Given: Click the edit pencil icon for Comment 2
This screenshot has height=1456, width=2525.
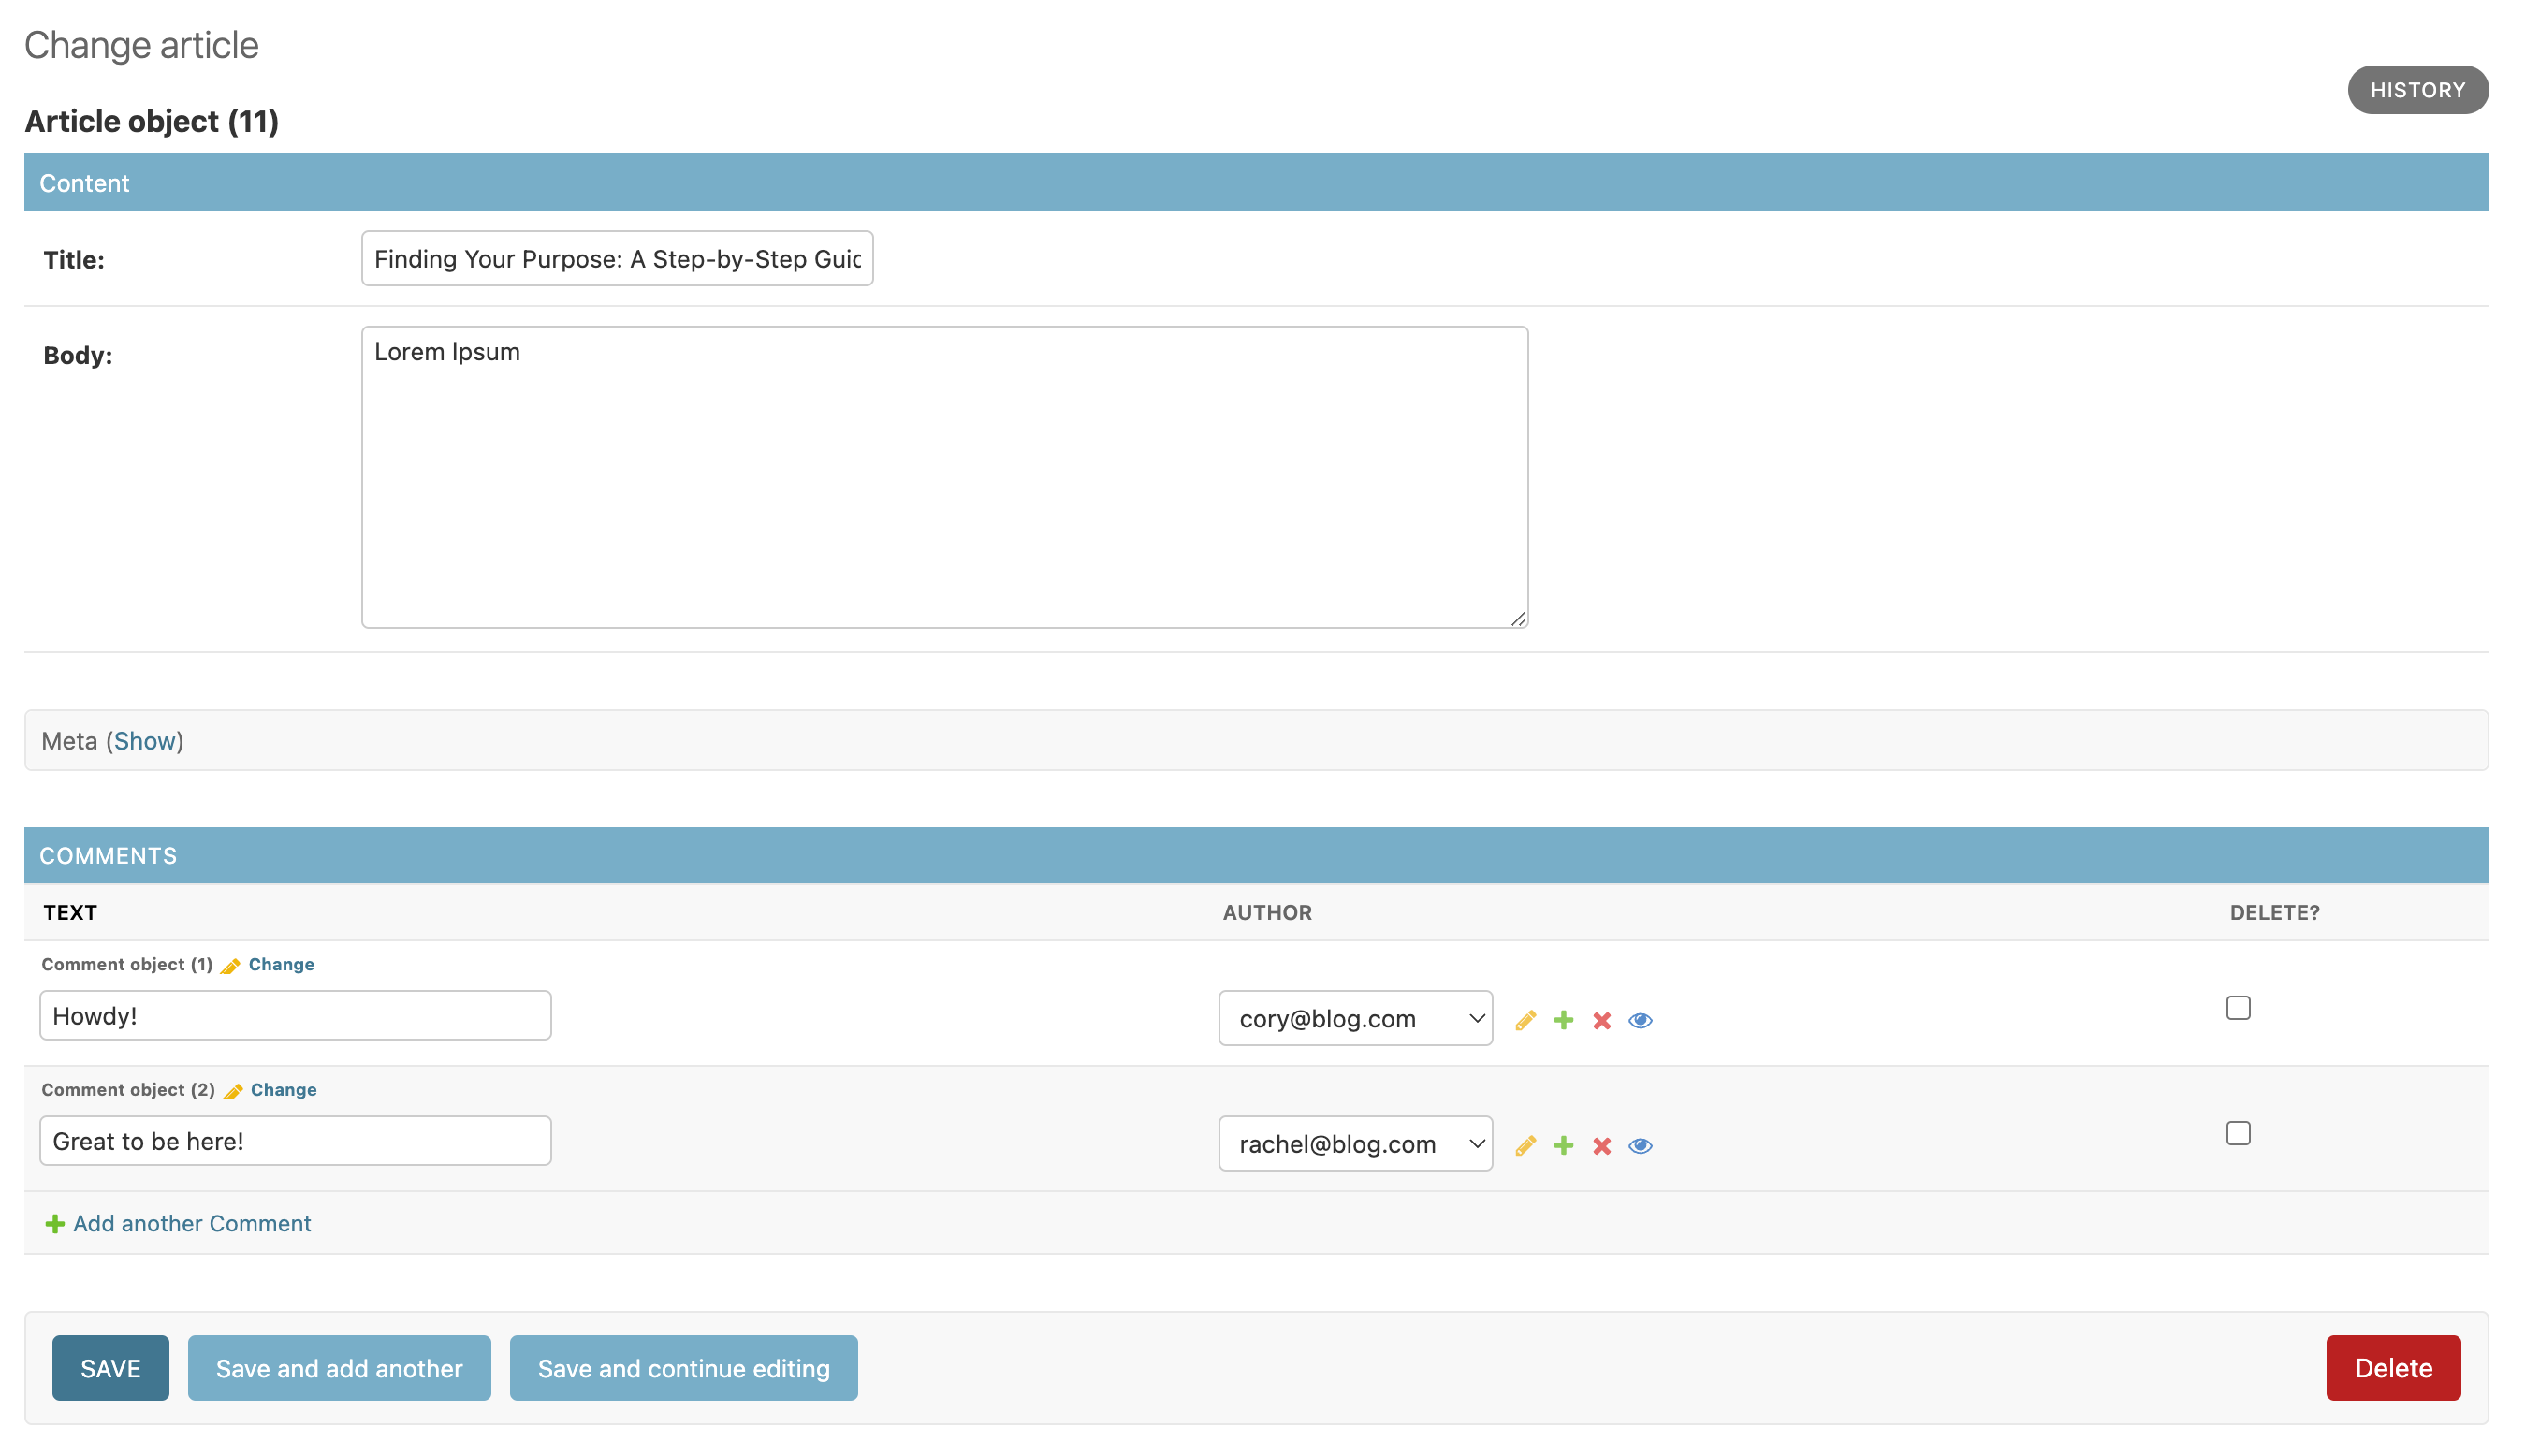Looking at the screenshot, I should [x=1523, y=1144].
